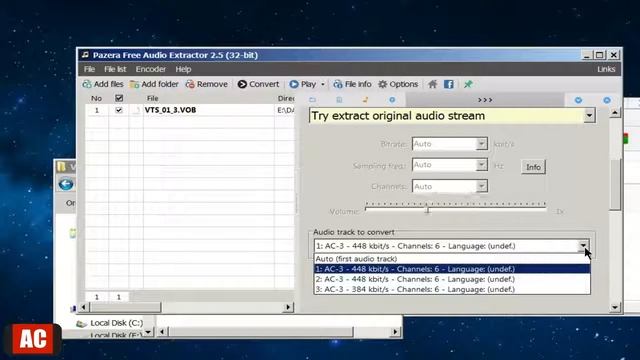
Task: Select the VTS_01_3.VOB file name
Action: point(170,110)
